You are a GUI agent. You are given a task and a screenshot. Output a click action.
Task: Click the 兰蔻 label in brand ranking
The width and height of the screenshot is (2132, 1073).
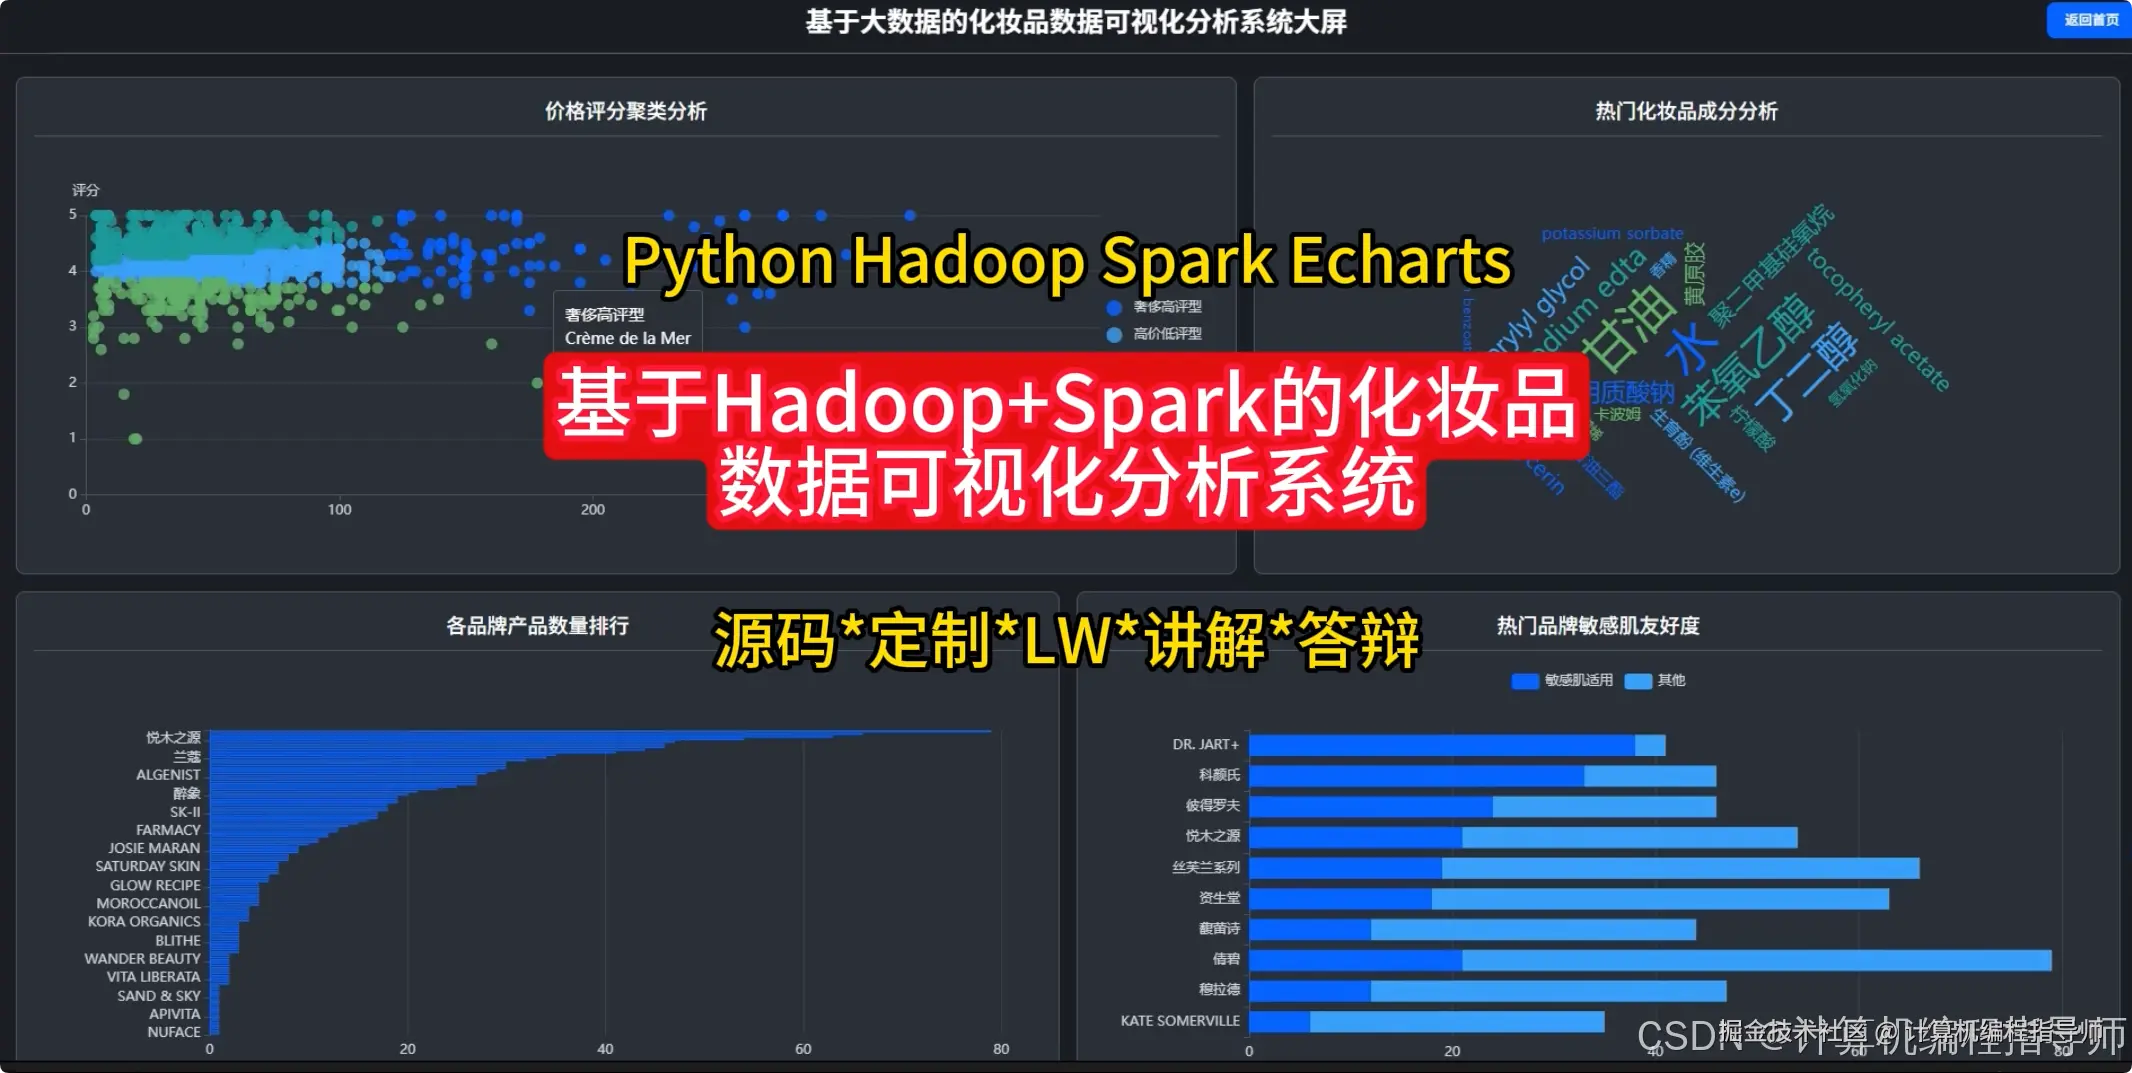point(187,757)
